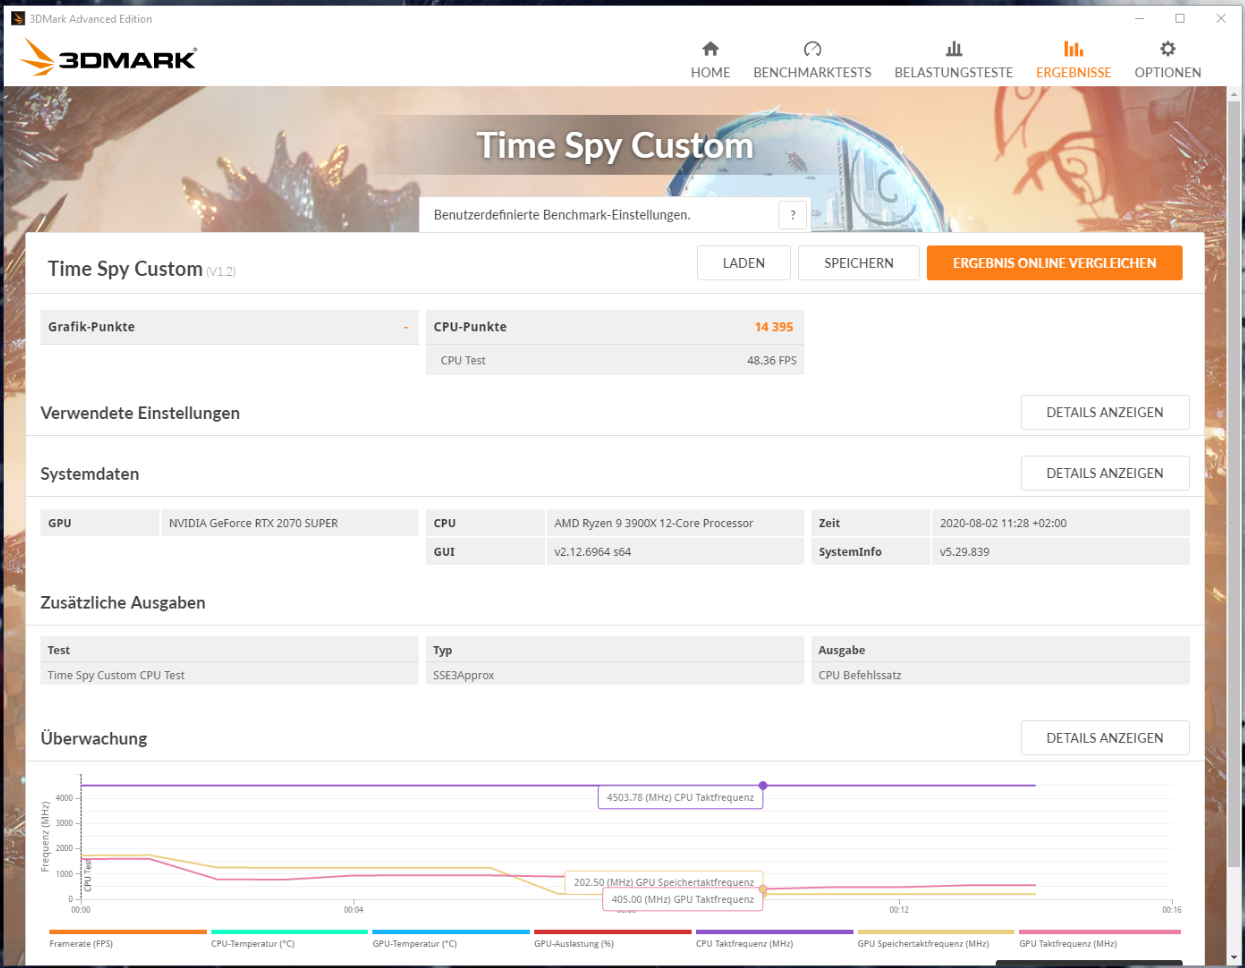Toggle CPU-Temperatur legend item
1245x968 pixels.
(290, 938)
